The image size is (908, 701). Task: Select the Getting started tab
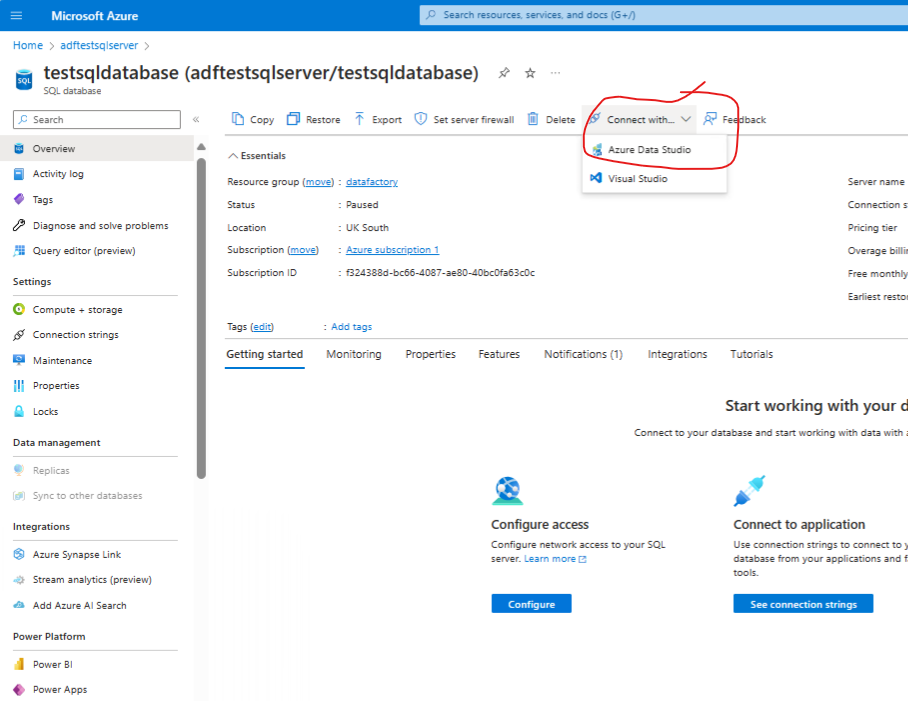(265, 354)
